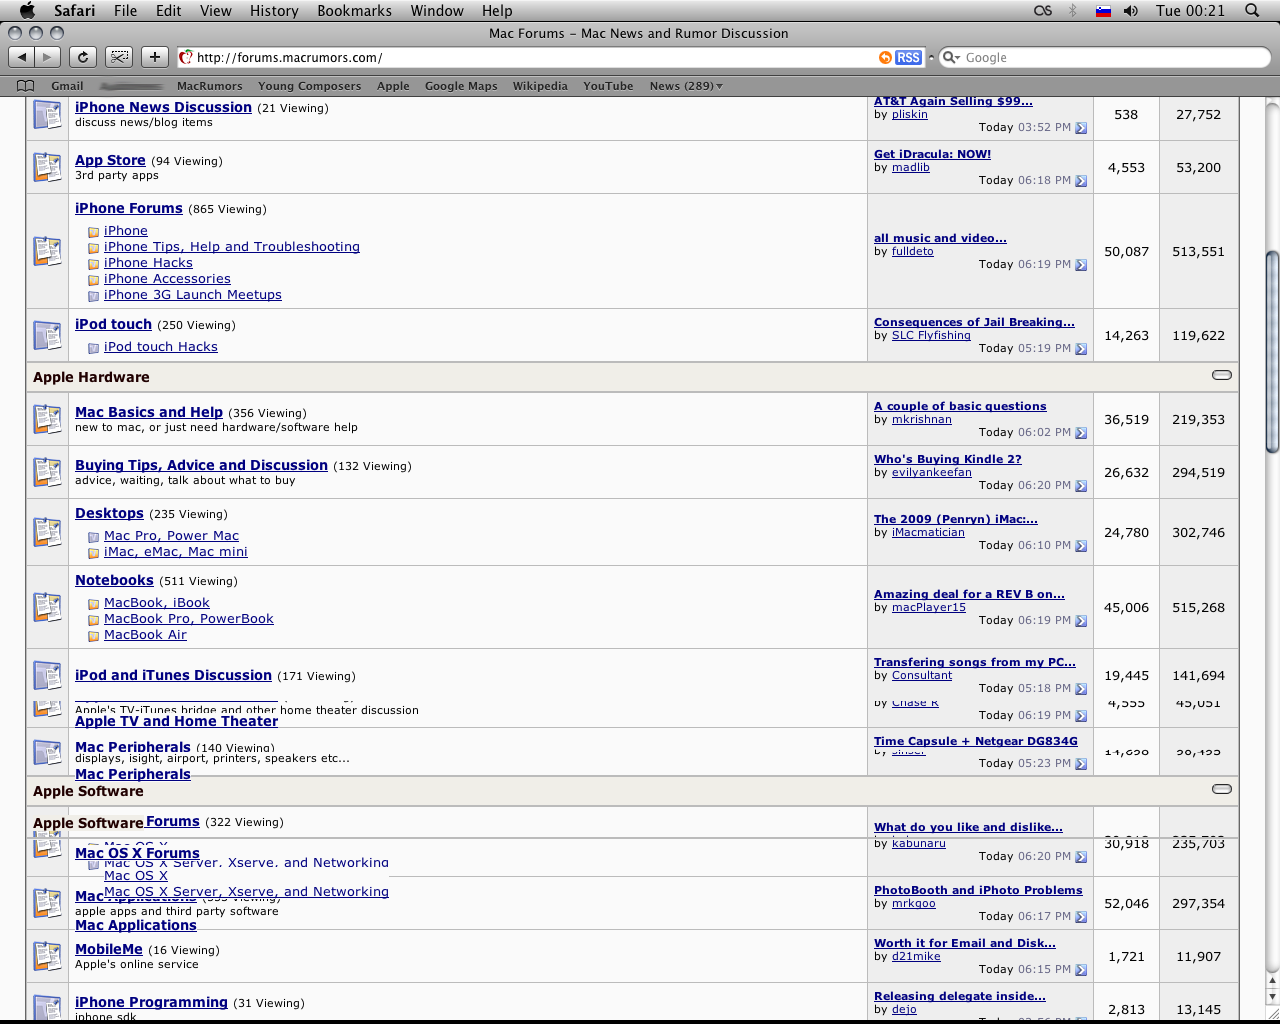Image resolution: width=1280 pixels, height=1024 pixels.
Task: Go to last post arrow for Consequences of Jail Breaking
Action: pos(1081,349)
